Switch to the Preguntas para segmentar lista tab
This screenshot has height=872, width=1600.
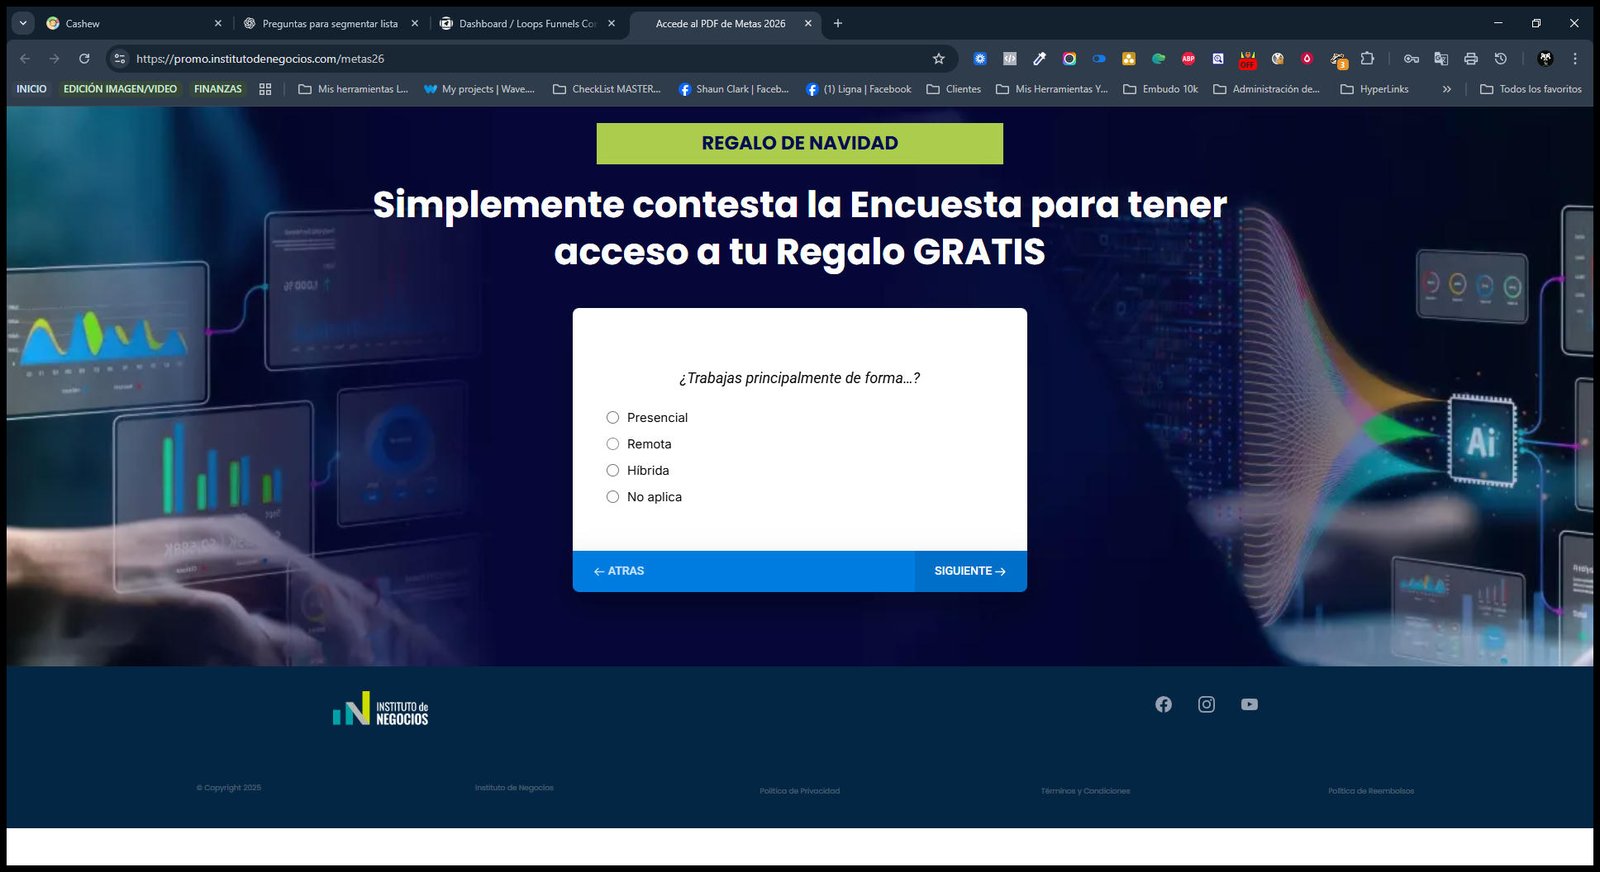point(330,23)
